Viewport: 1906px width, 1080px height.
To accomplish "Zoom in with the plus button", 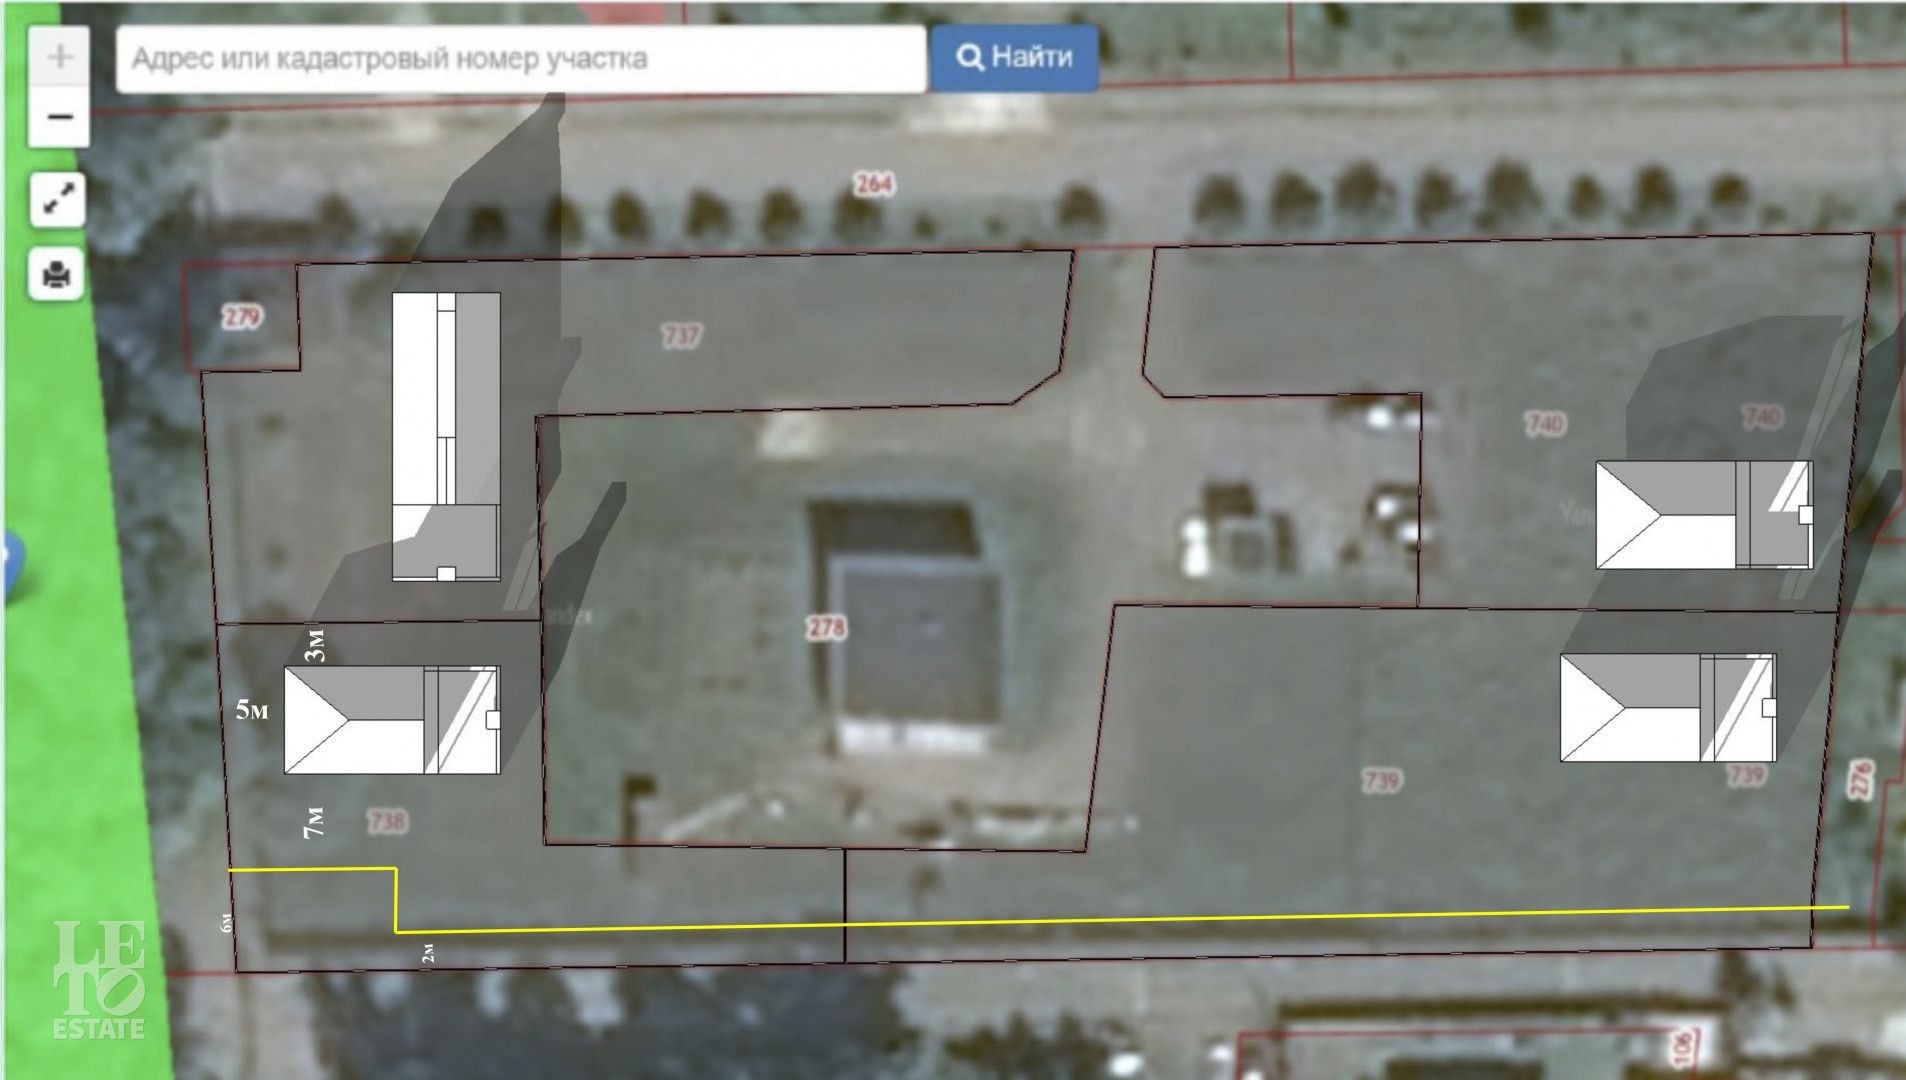I will click(59, 57).
